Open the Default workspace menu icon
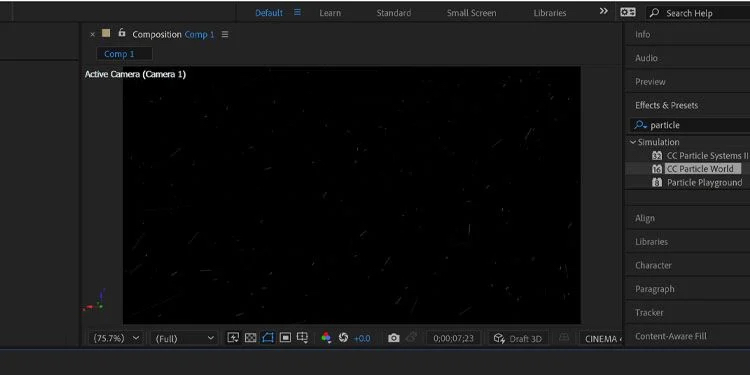This screenshot has height=375, width=750. pos(298,12)
